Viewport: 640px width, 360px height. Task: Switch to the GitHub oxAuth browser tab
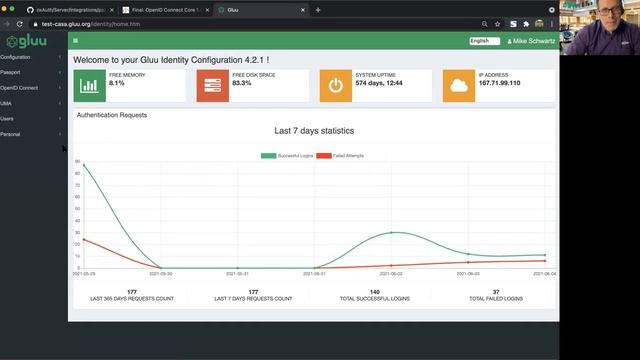69,10
